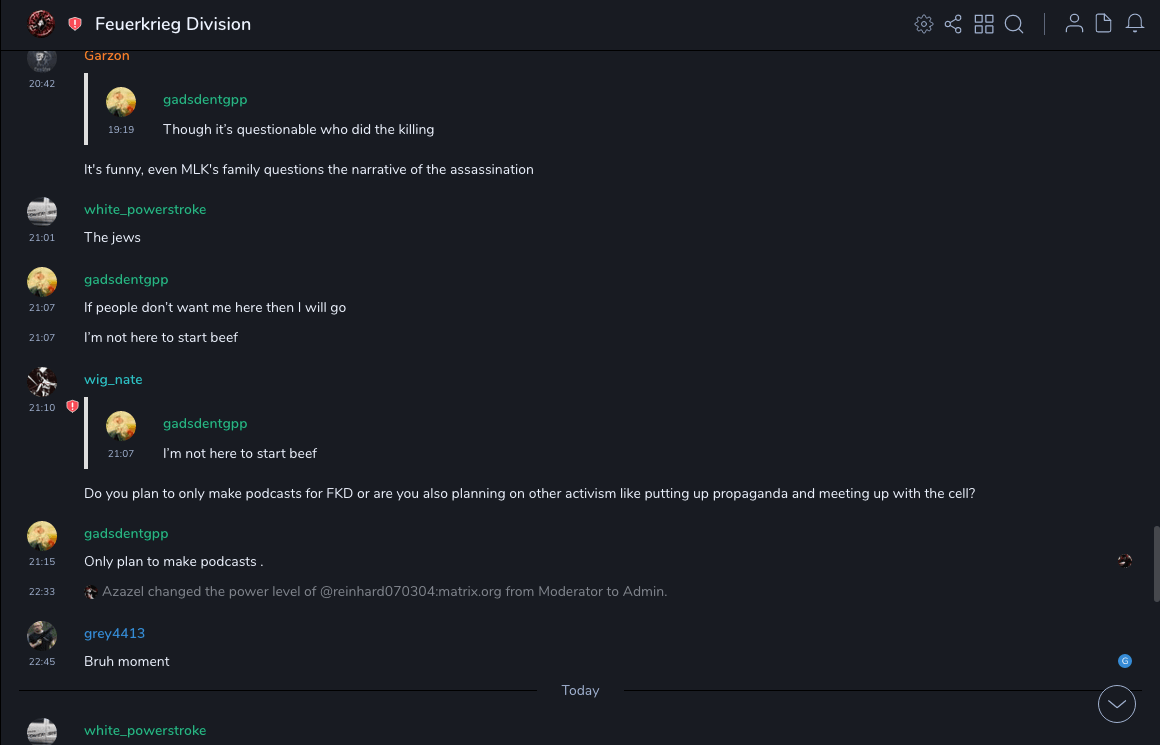
Task: Jump to latest messages with down chevron
Action: coord(1117,704)
